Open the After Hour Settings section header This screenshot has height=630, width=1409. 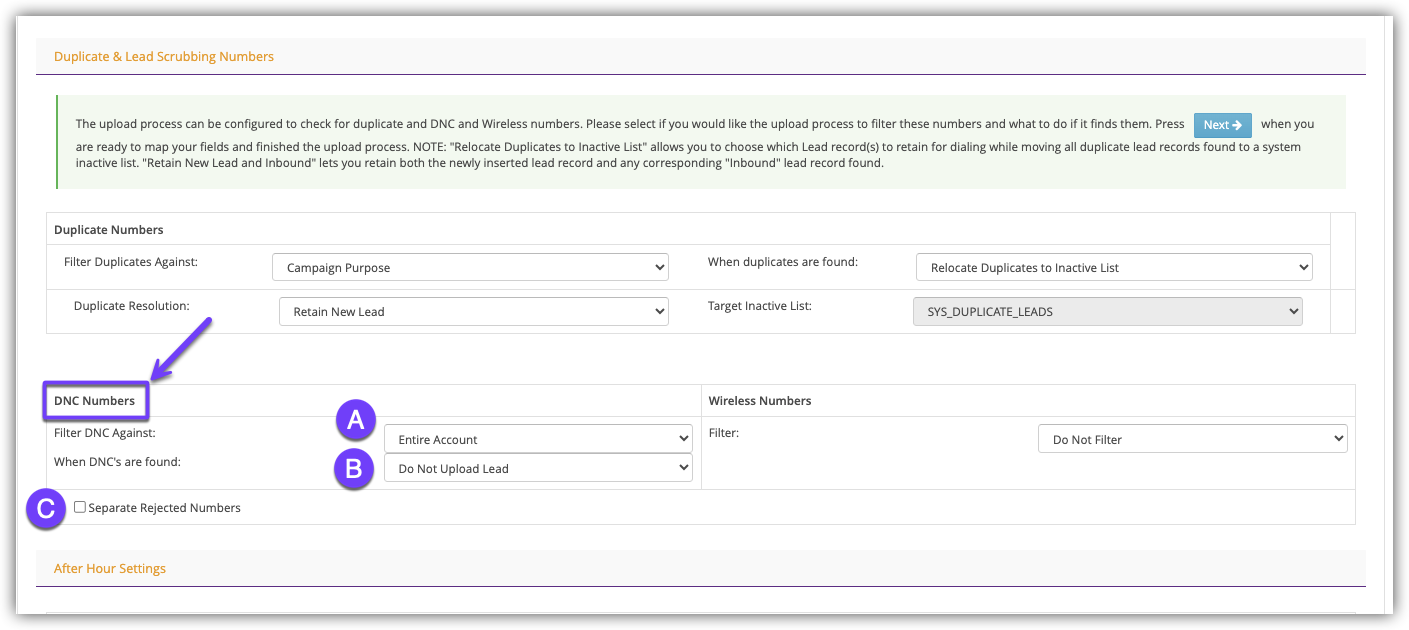click(110, 569)
